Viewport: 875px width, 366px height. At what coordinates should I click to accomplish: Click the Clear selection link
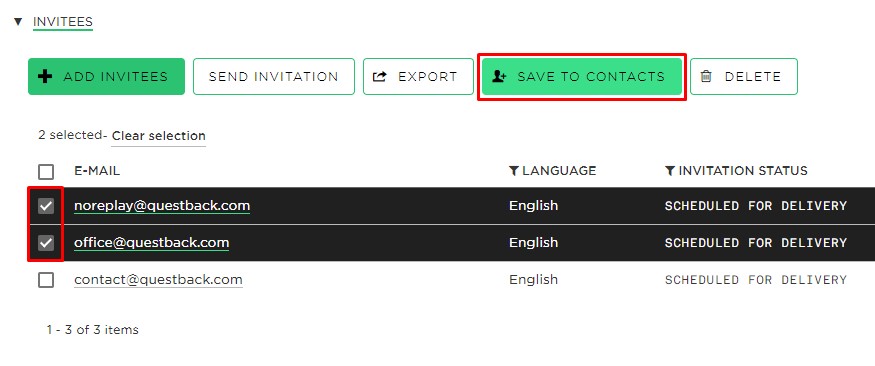pos(158,136)
